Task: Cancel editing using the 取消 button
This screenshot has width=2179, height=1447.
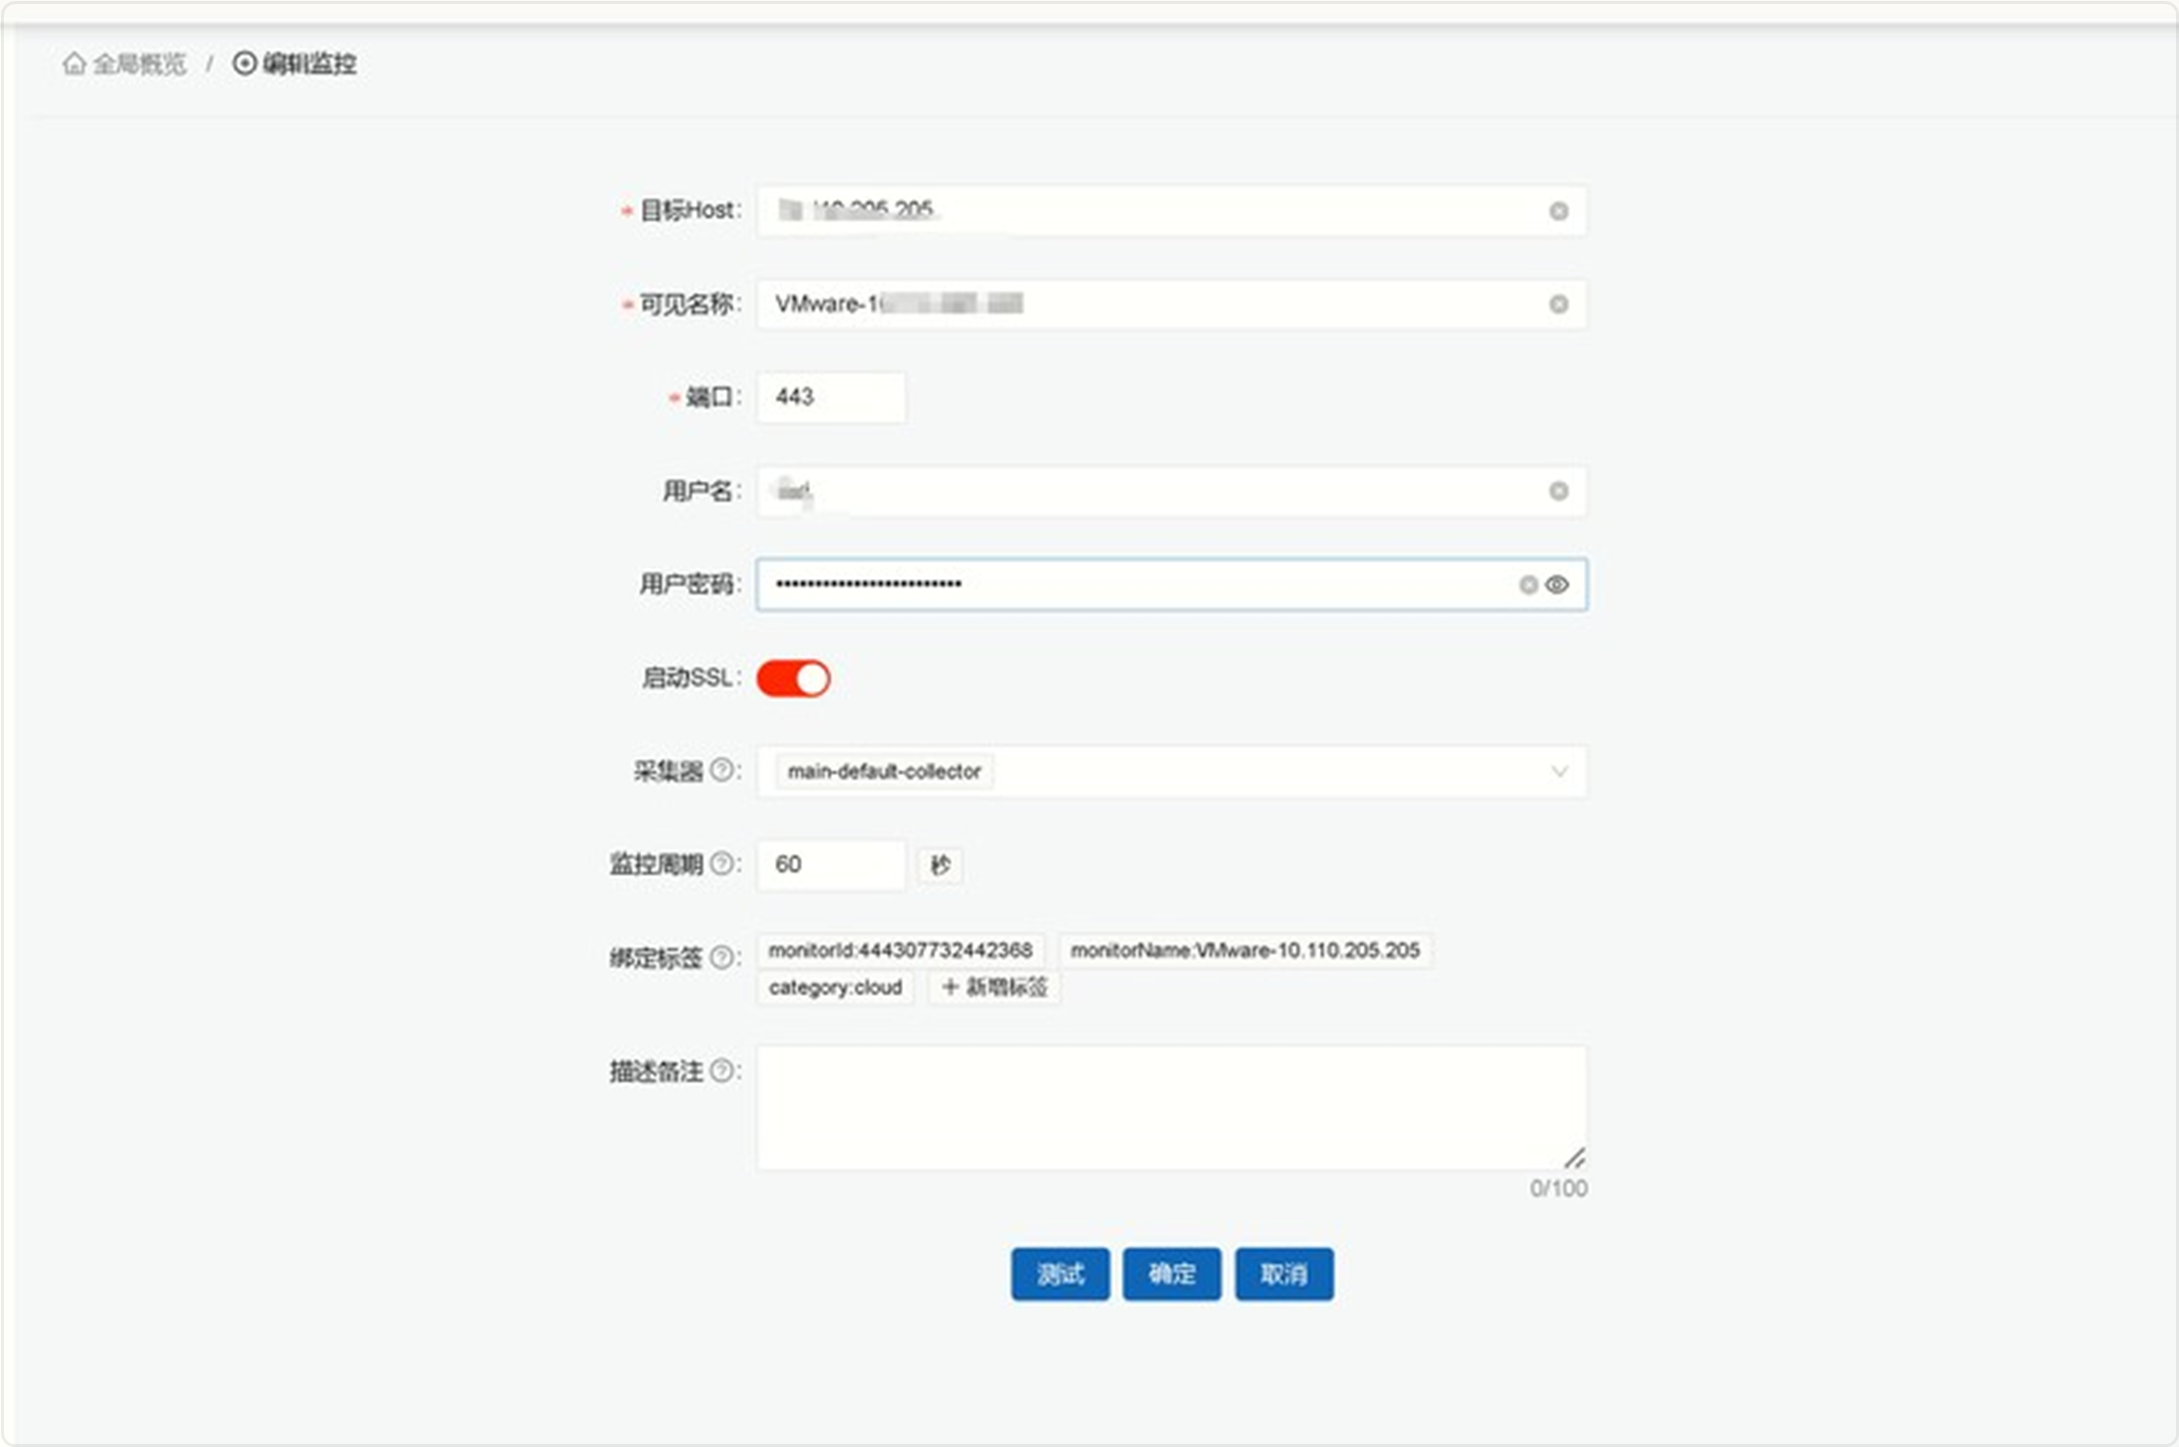Action: click(x=1283, y=1273)
